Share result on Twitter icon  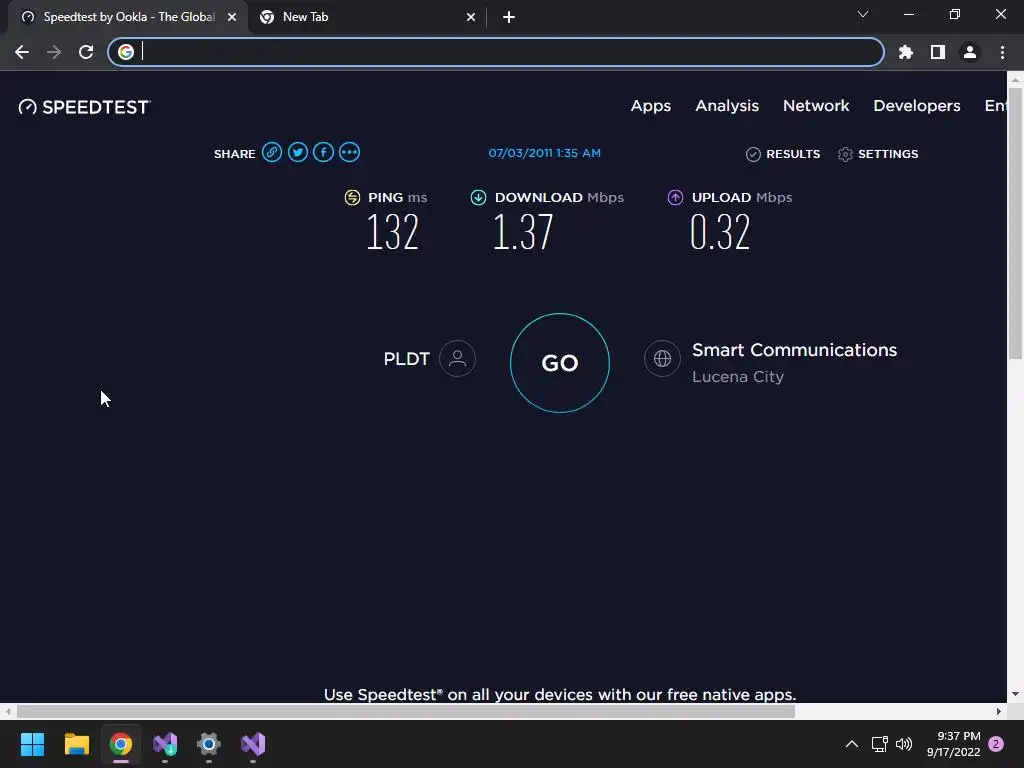click(x=298, y=152)
